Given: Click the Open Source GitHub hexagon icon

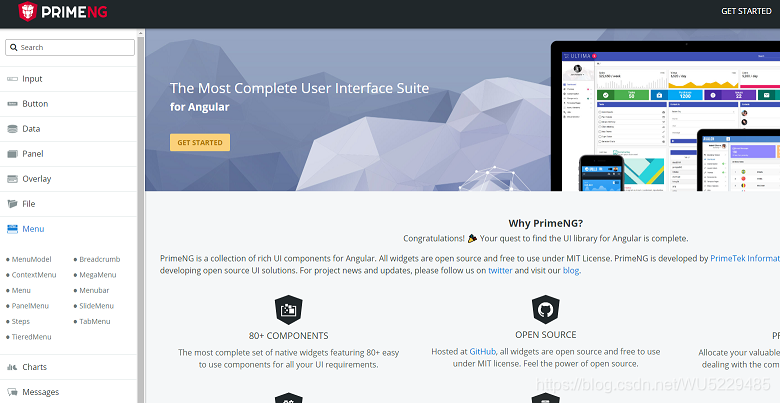Looking at the screenshot, I should point(546,310).
